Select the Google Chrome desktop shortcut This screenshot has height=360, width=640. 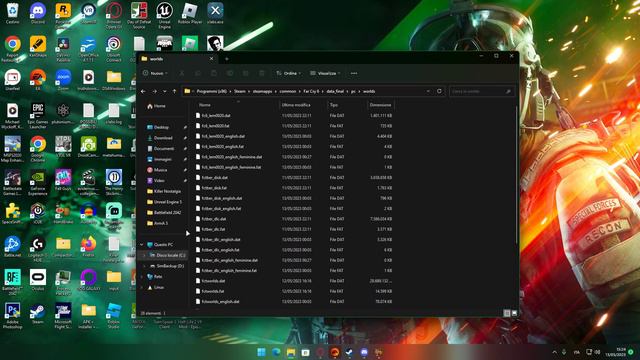(x=38, y=149)
